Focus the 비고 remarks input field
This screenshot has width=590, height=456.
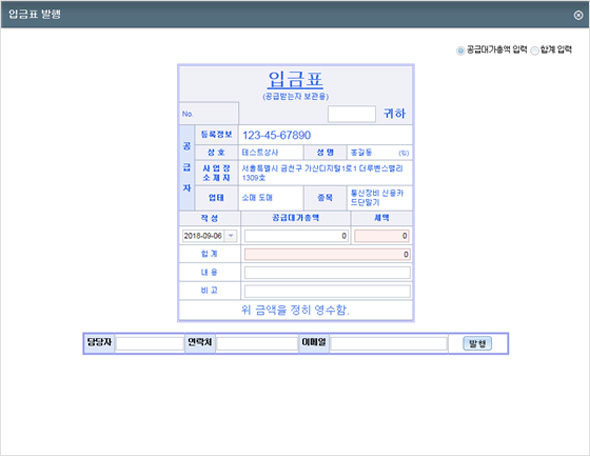[x=327, y=291]
